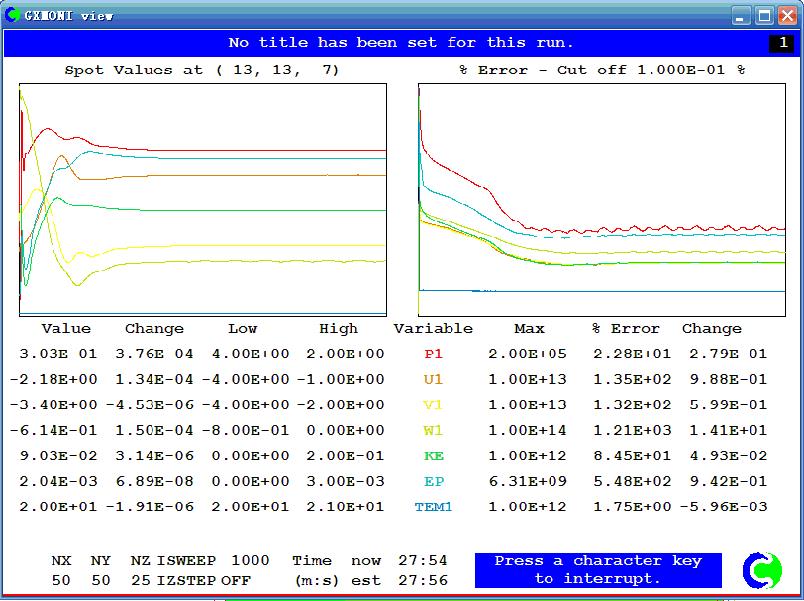Click inside the % Error graph

(x=602, y=200)
